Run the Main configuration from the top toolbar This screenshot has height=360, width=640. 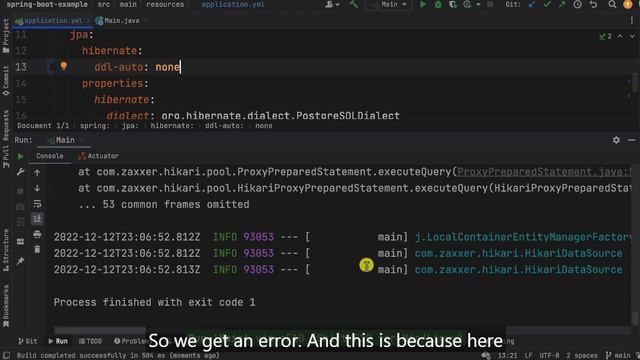(x=423, y=4)
